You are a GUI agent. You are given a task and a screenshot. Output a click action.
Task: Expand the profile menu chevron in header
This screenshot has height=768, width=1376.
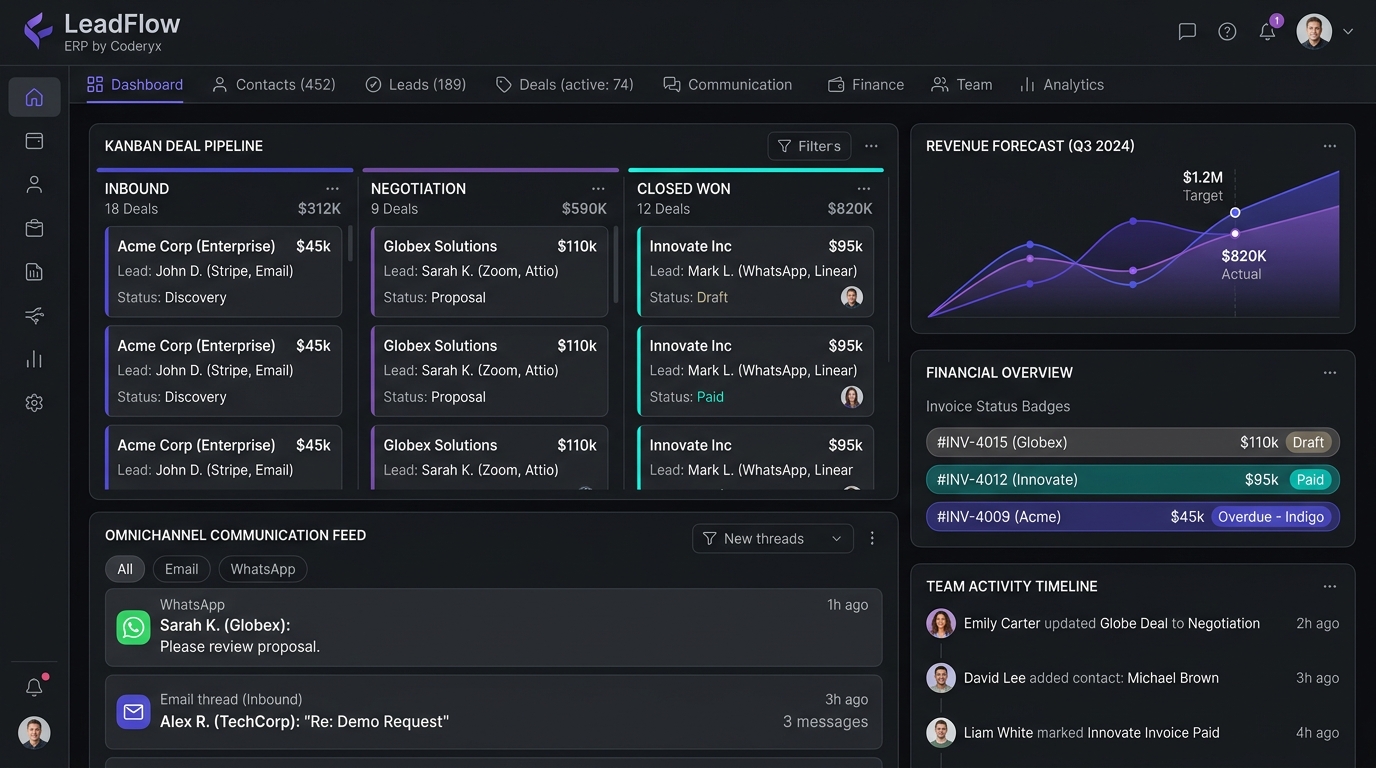[x=1348, y=31]
